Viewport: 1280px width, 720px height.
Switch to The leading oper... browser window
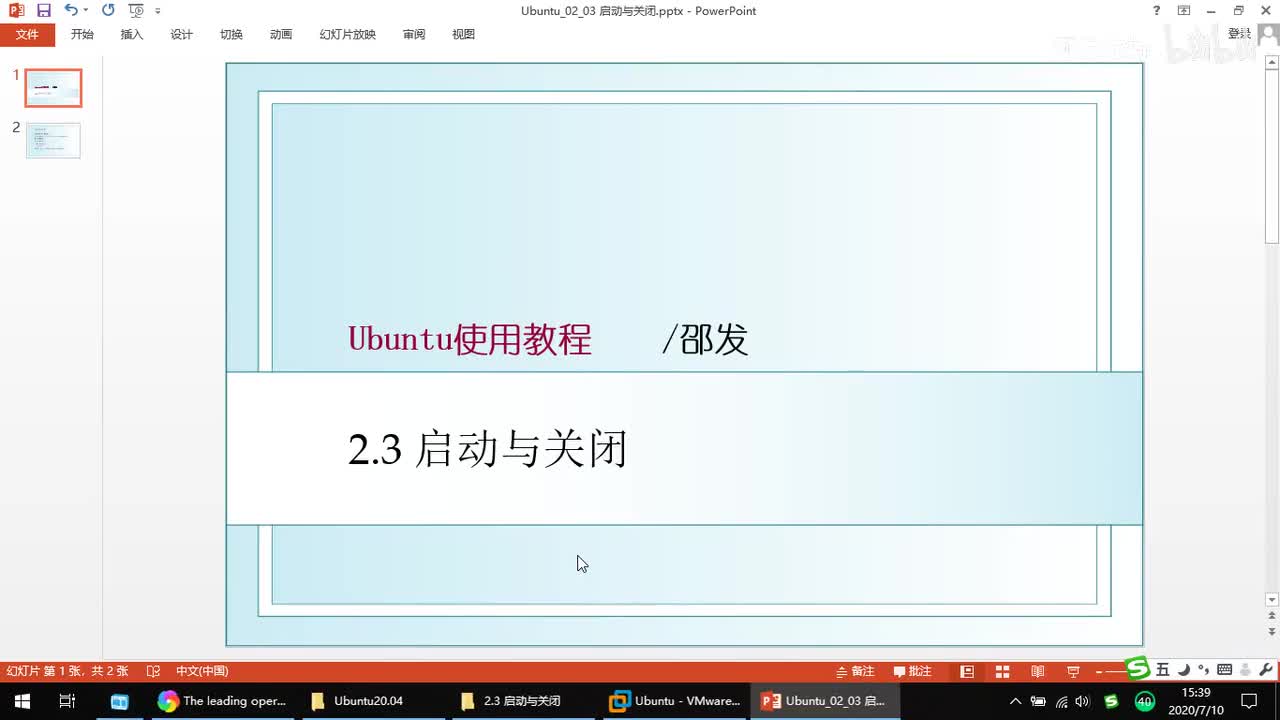point(222,701)
